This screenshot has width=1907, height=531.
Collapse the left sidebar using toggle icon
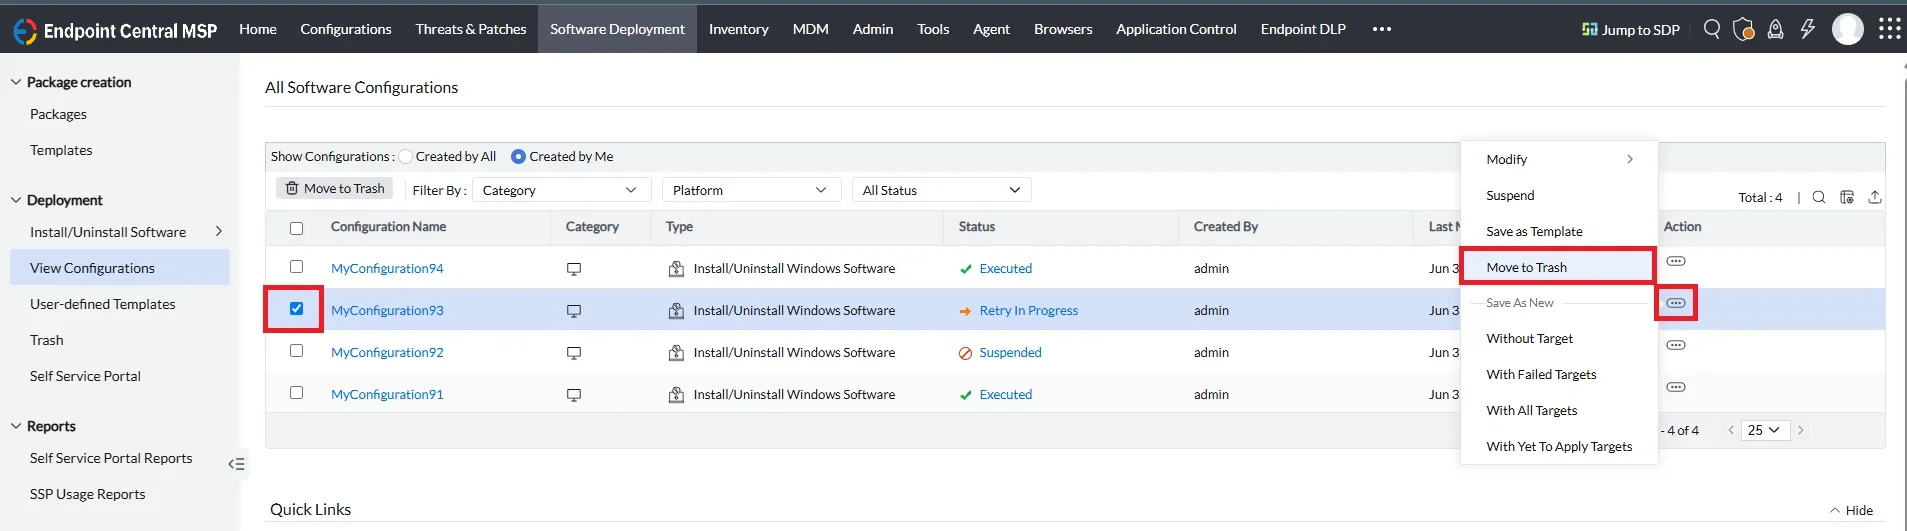tap(236, 464)
